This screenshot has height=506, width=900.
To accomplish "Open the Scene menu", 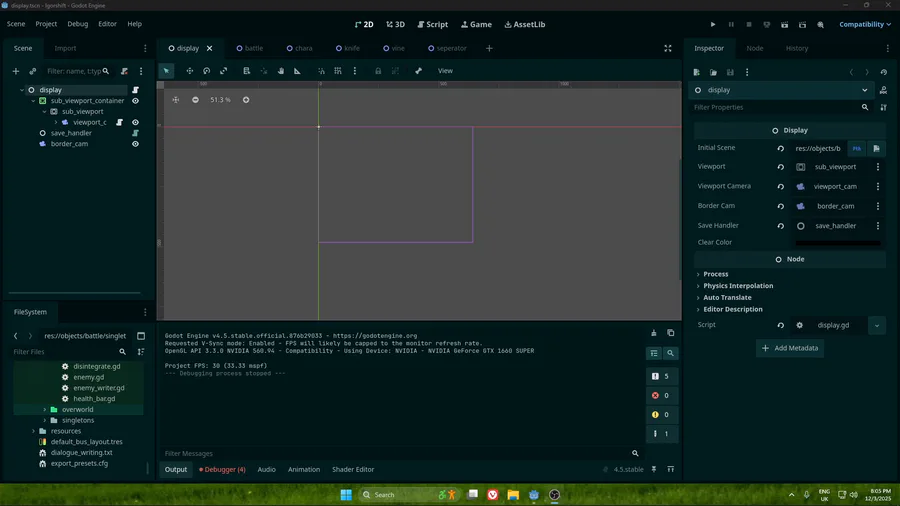I will click(16, 24).
